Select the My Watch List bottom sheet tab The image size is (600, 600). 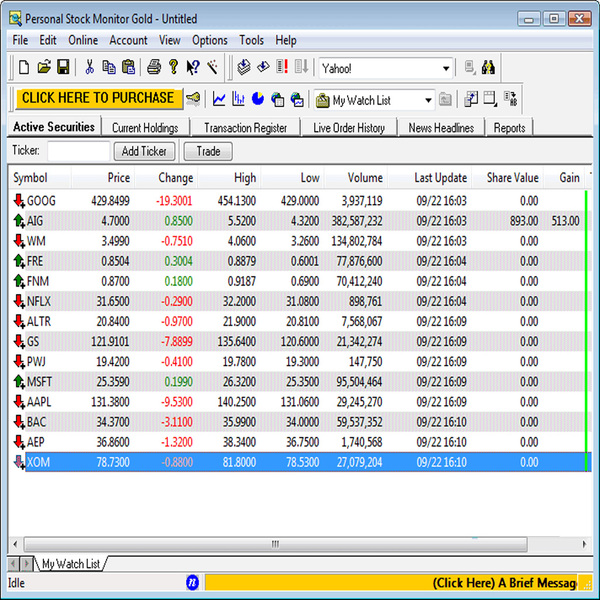click(71, 564)
